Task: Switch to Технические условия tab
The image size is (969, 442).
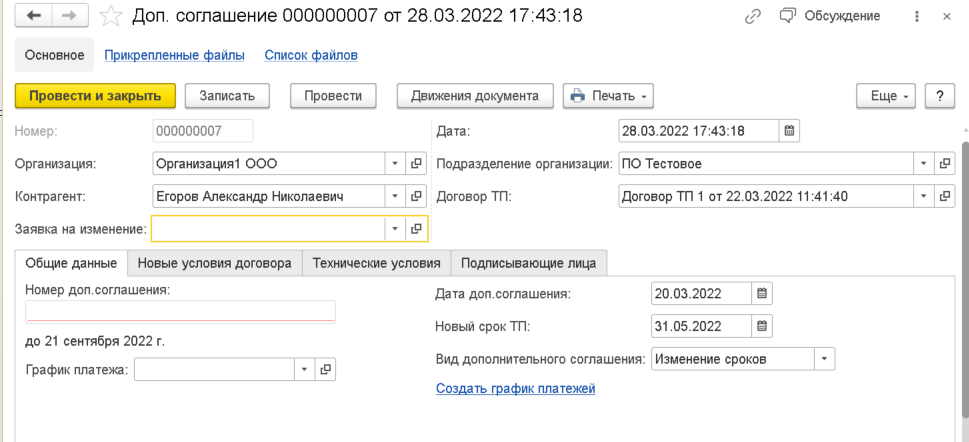Action: pos(376,263)
